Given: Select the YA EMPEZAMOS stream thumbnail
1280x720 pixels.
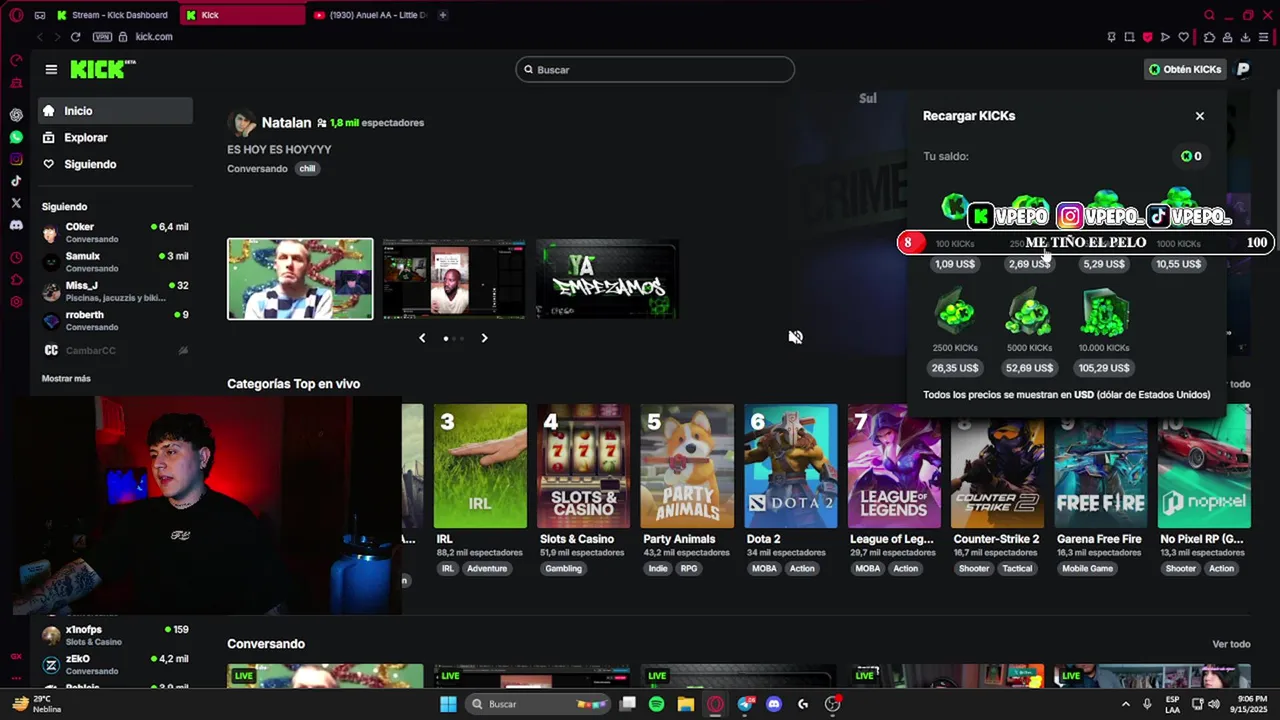Looking at the screenshot, I should 607,279.
